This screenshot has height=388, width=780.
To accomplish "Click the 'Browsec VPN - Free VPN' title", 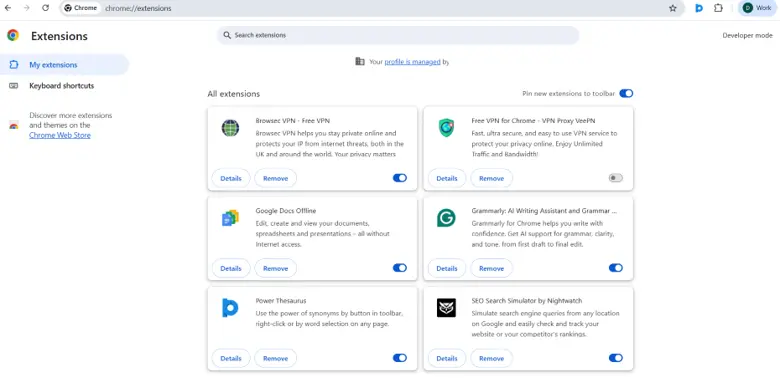I will (x=292, y=120).
